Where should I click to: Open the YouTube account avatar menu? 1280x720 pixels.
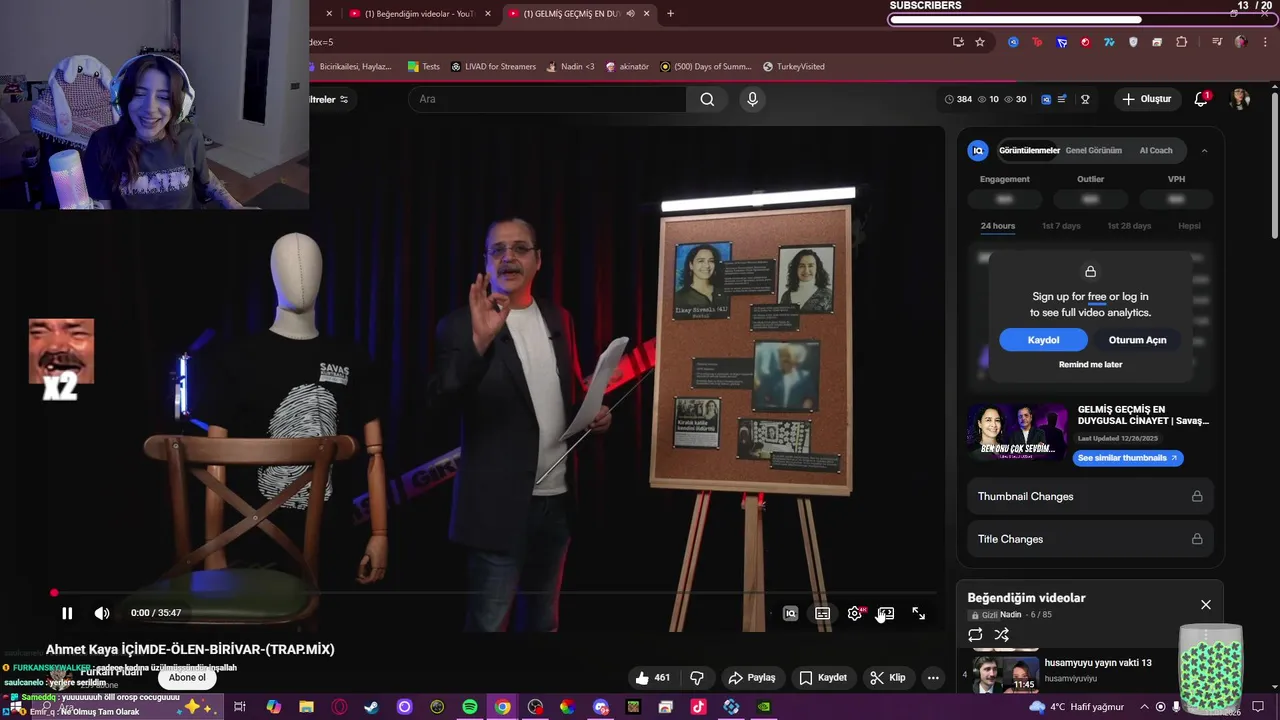click(1240, 99)
